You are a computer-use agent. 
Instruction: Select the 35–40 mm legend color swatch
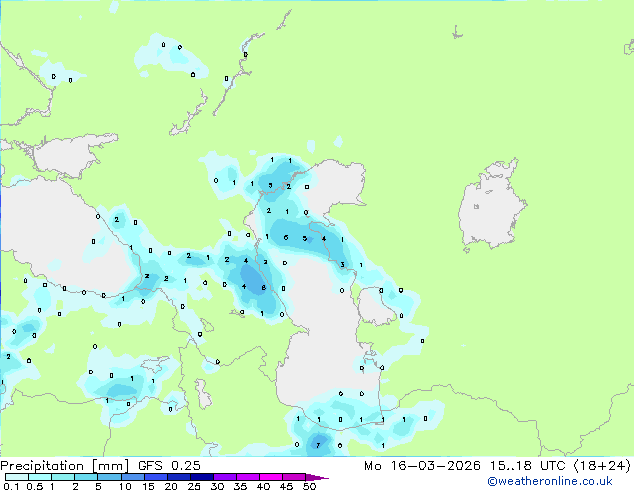point(248,477)
